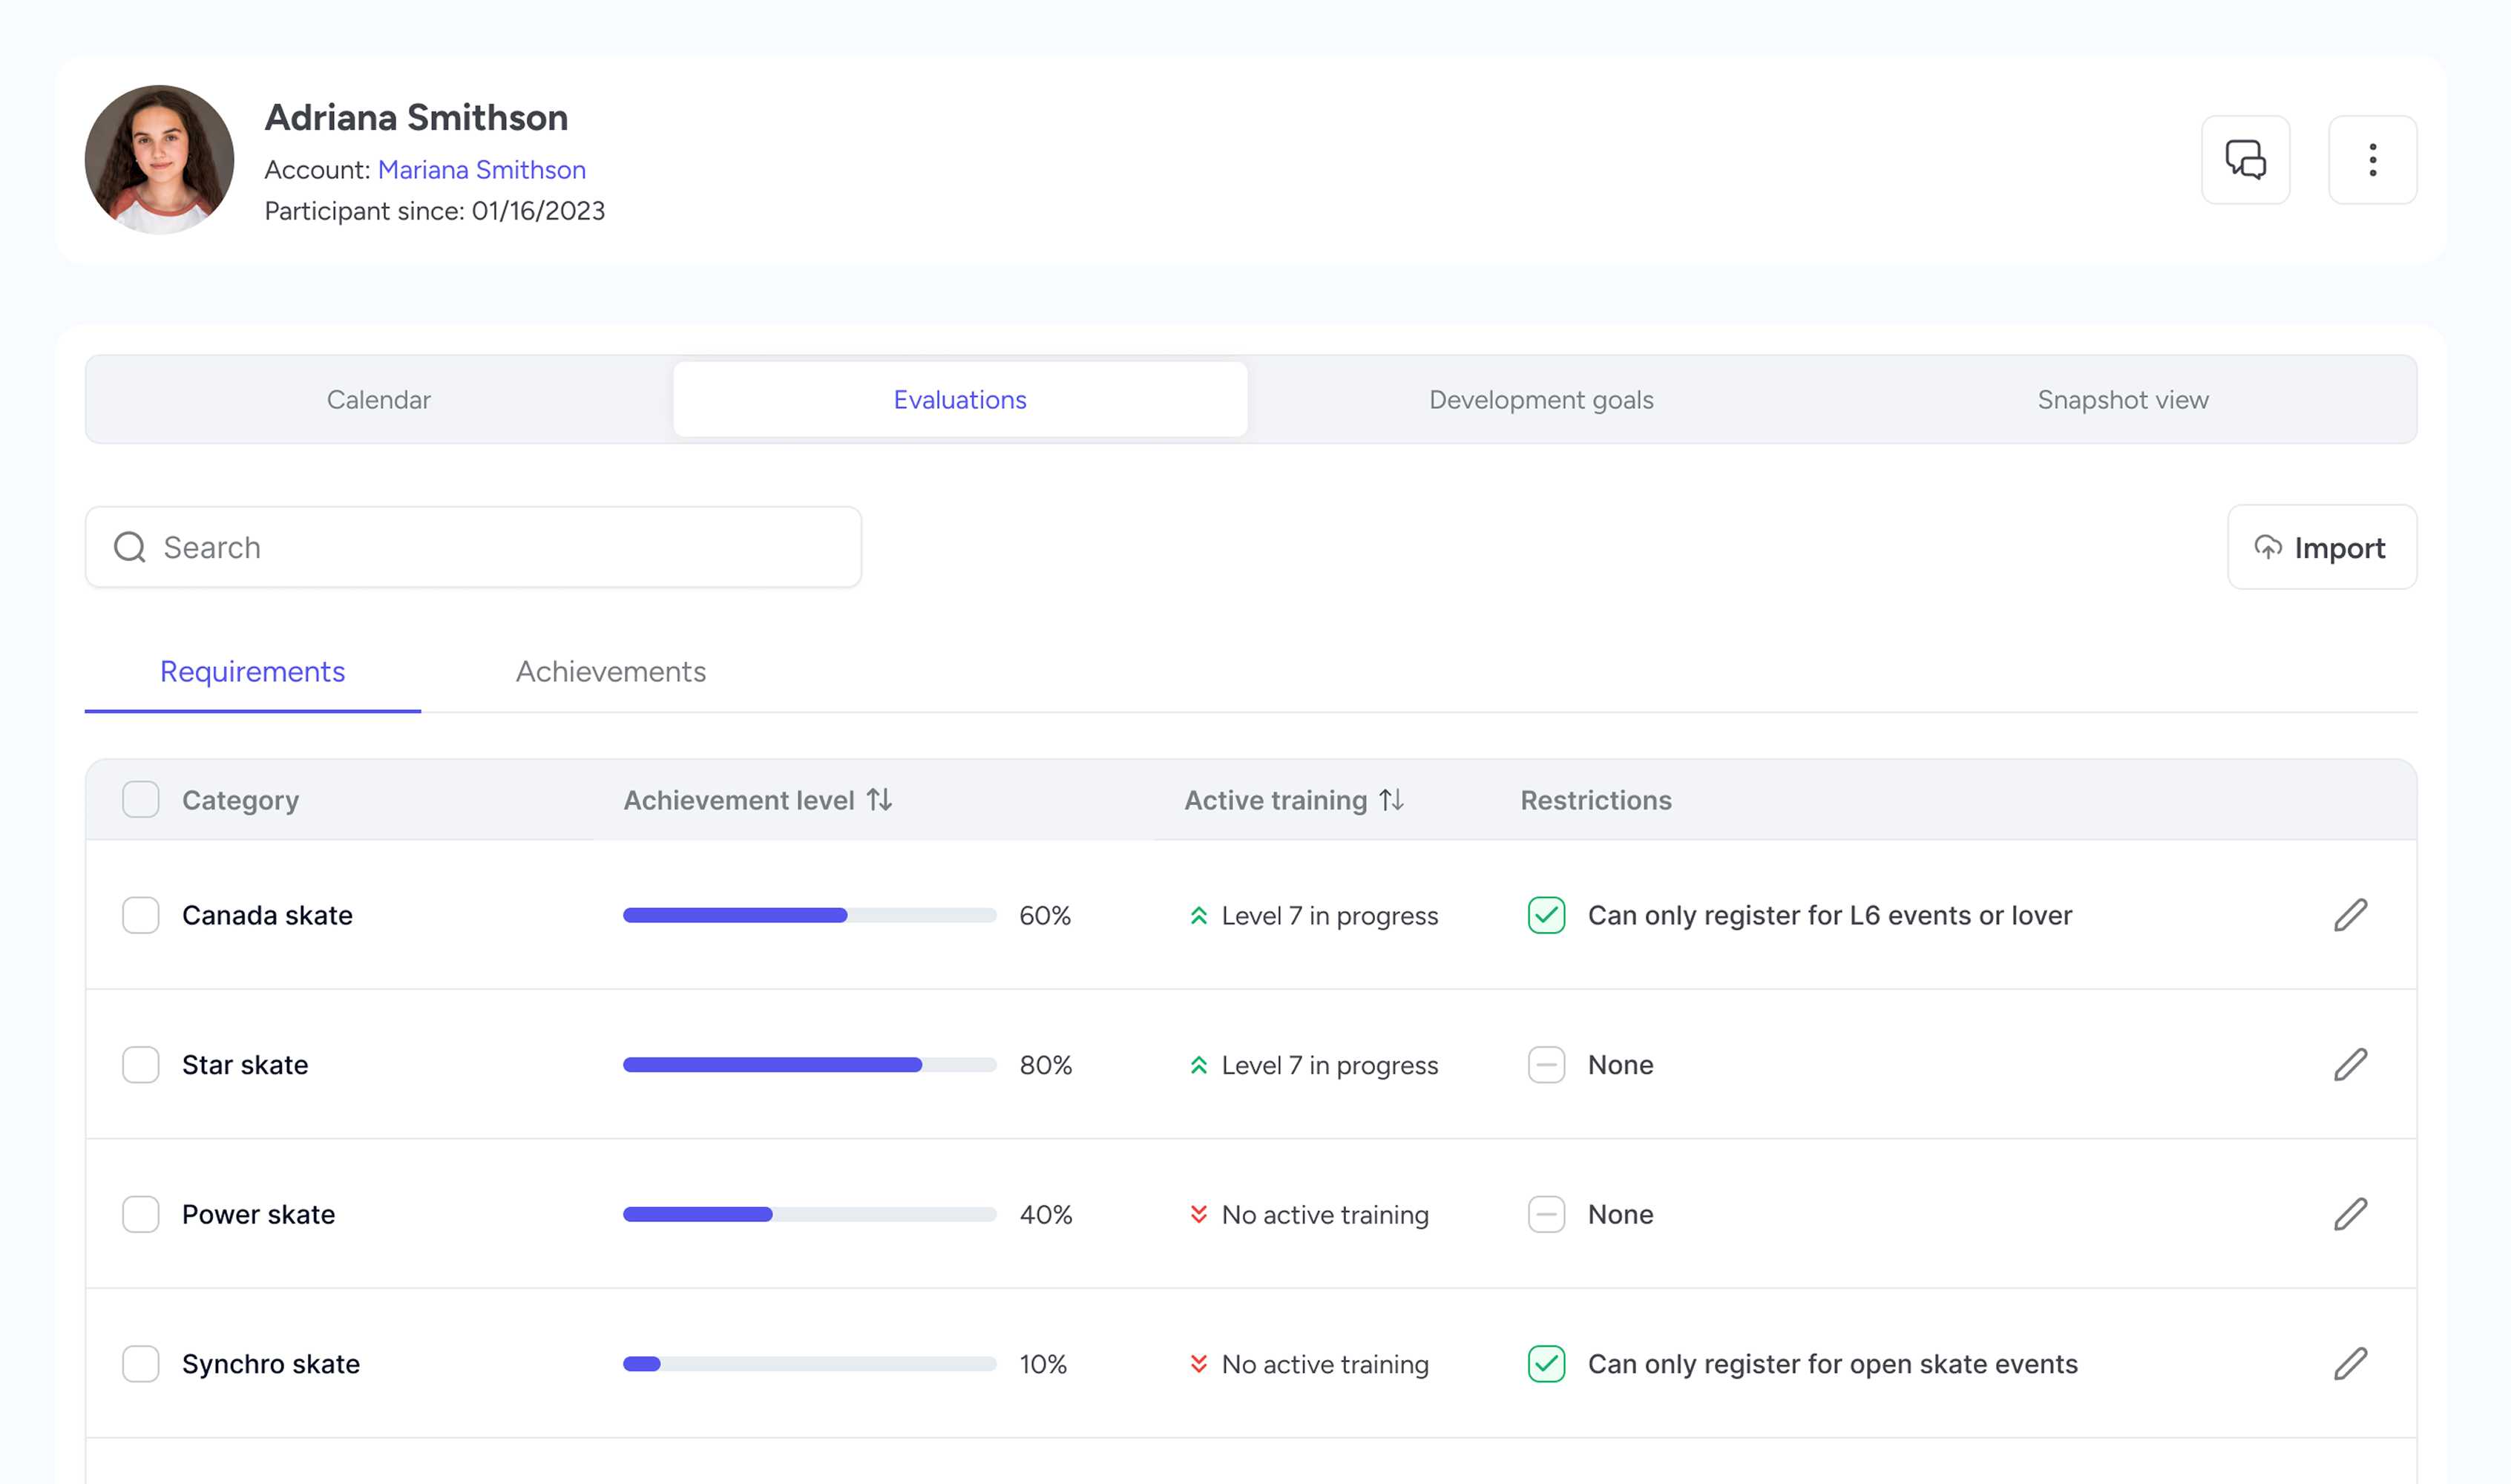Edit the Power skate row with pencil

coord(2350,1214)
